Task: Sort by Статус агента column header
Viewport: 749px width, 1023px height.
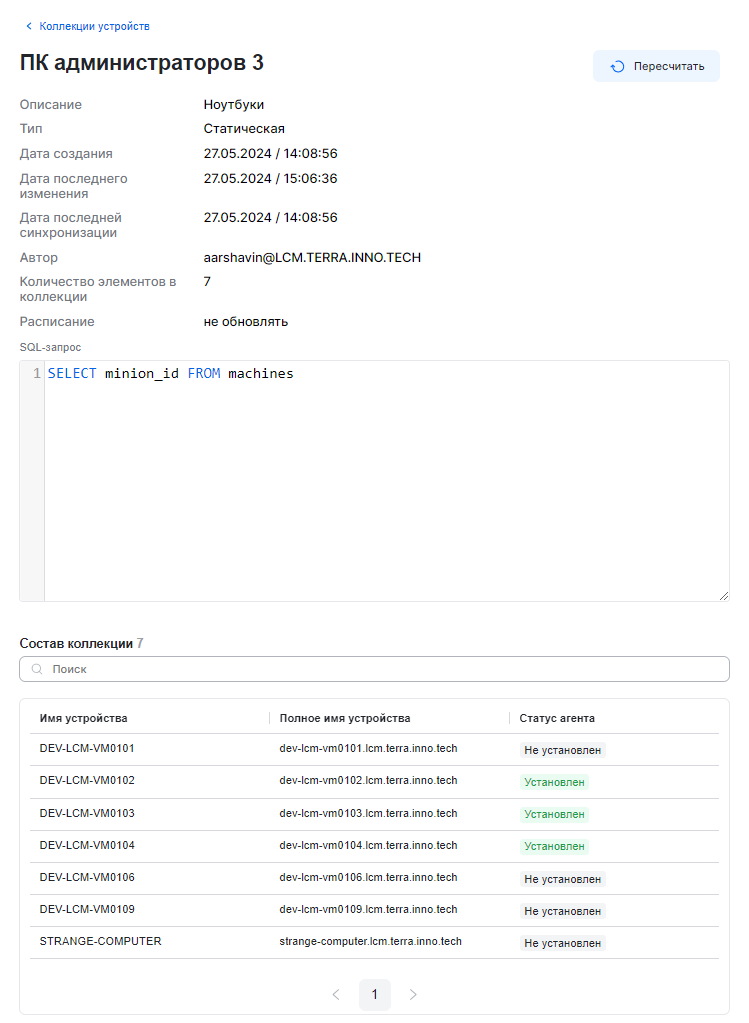Action: pyautogui.click(x=557, y=718)
